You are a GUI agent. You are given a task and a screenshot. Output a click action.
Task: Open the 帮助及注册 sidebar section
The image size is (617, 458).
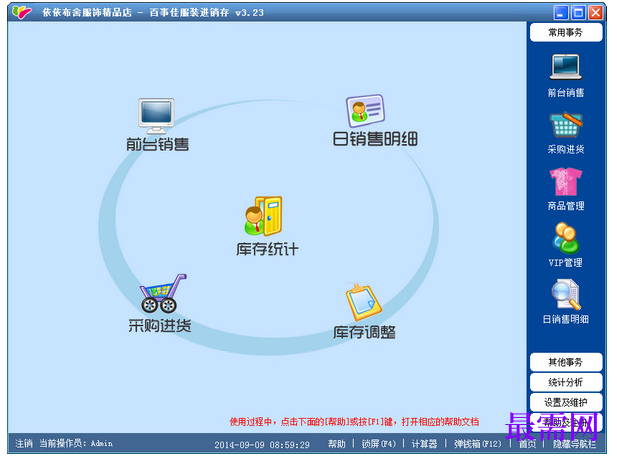pyautogui.click(x=566, y=422)
